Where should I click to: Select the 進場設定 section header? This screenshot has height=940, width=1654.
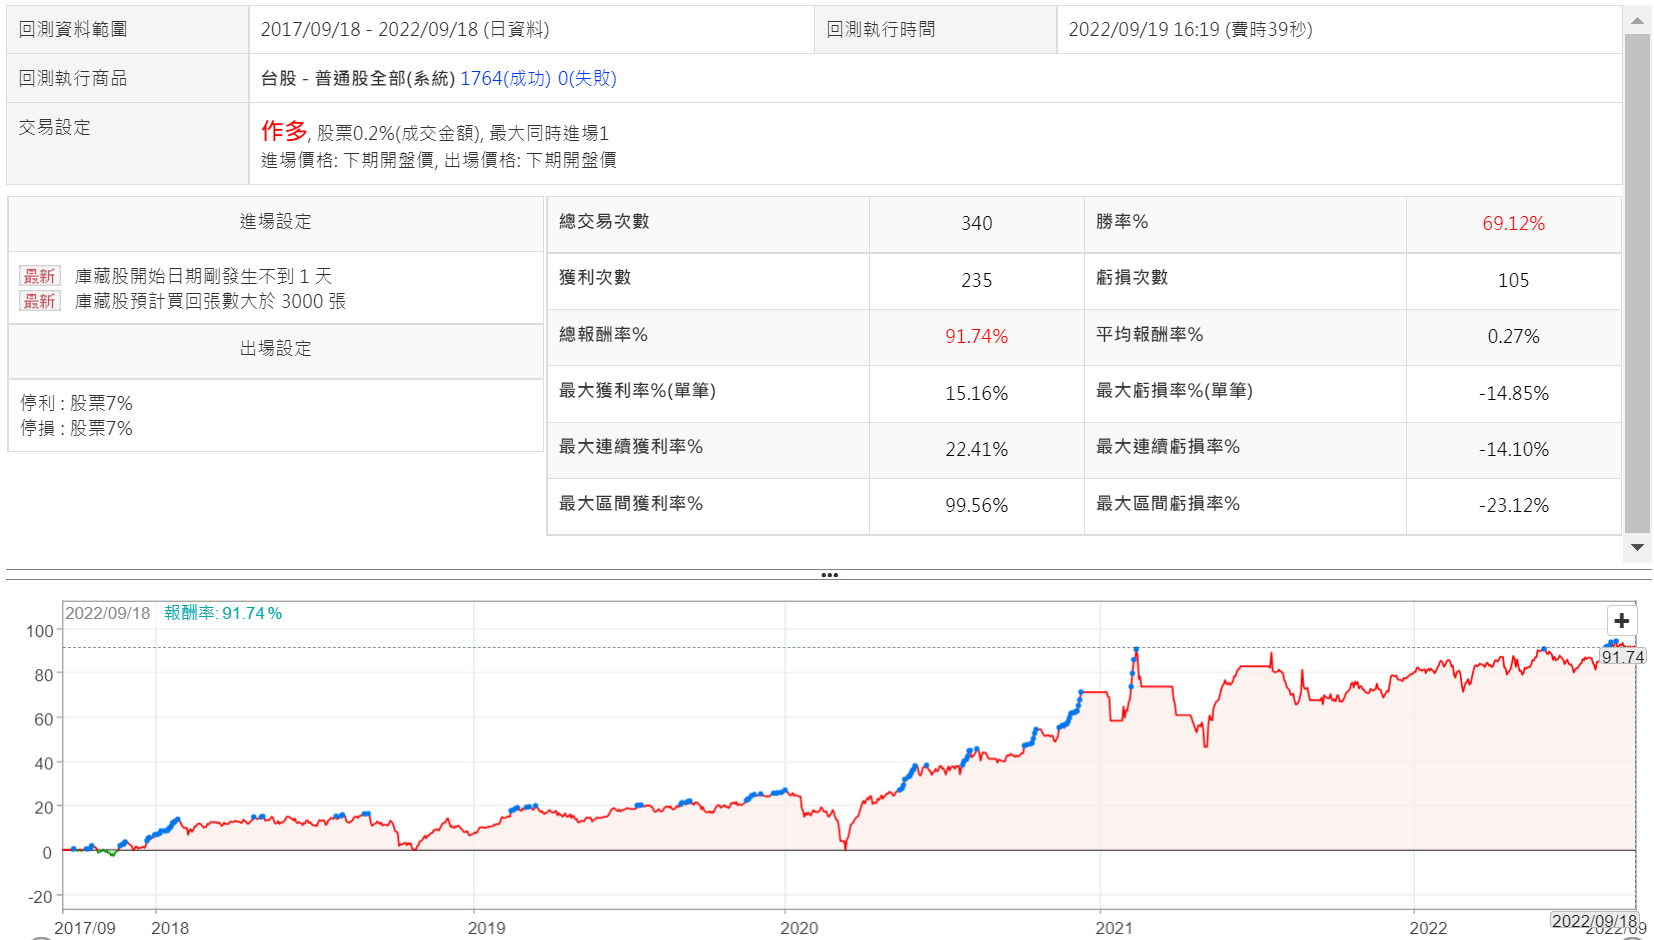click(275, 222)
